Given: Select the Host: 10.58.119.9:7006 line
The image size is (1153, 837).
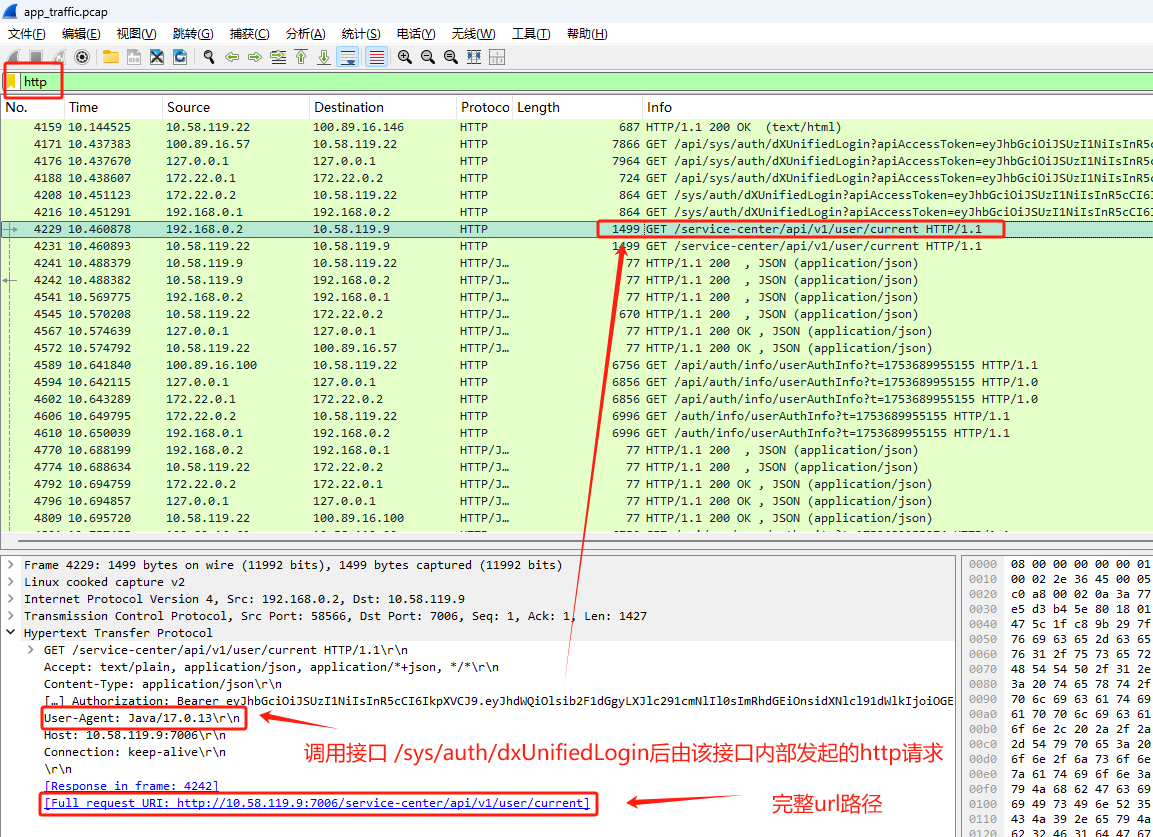Looking at the screenshot, I should pyautogui.click(x=135, y=734).
